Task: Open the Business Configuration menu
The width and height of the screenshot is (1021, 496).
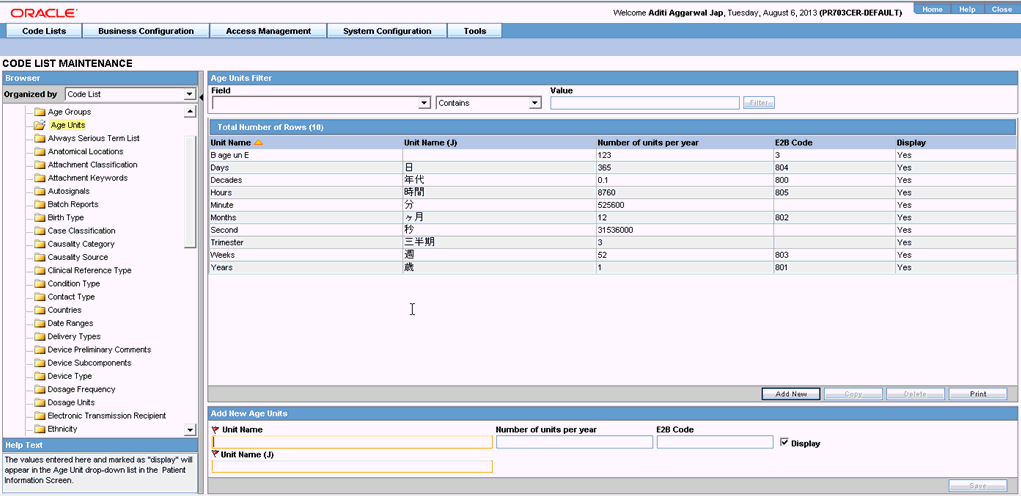Action: [x=146, y=31]
